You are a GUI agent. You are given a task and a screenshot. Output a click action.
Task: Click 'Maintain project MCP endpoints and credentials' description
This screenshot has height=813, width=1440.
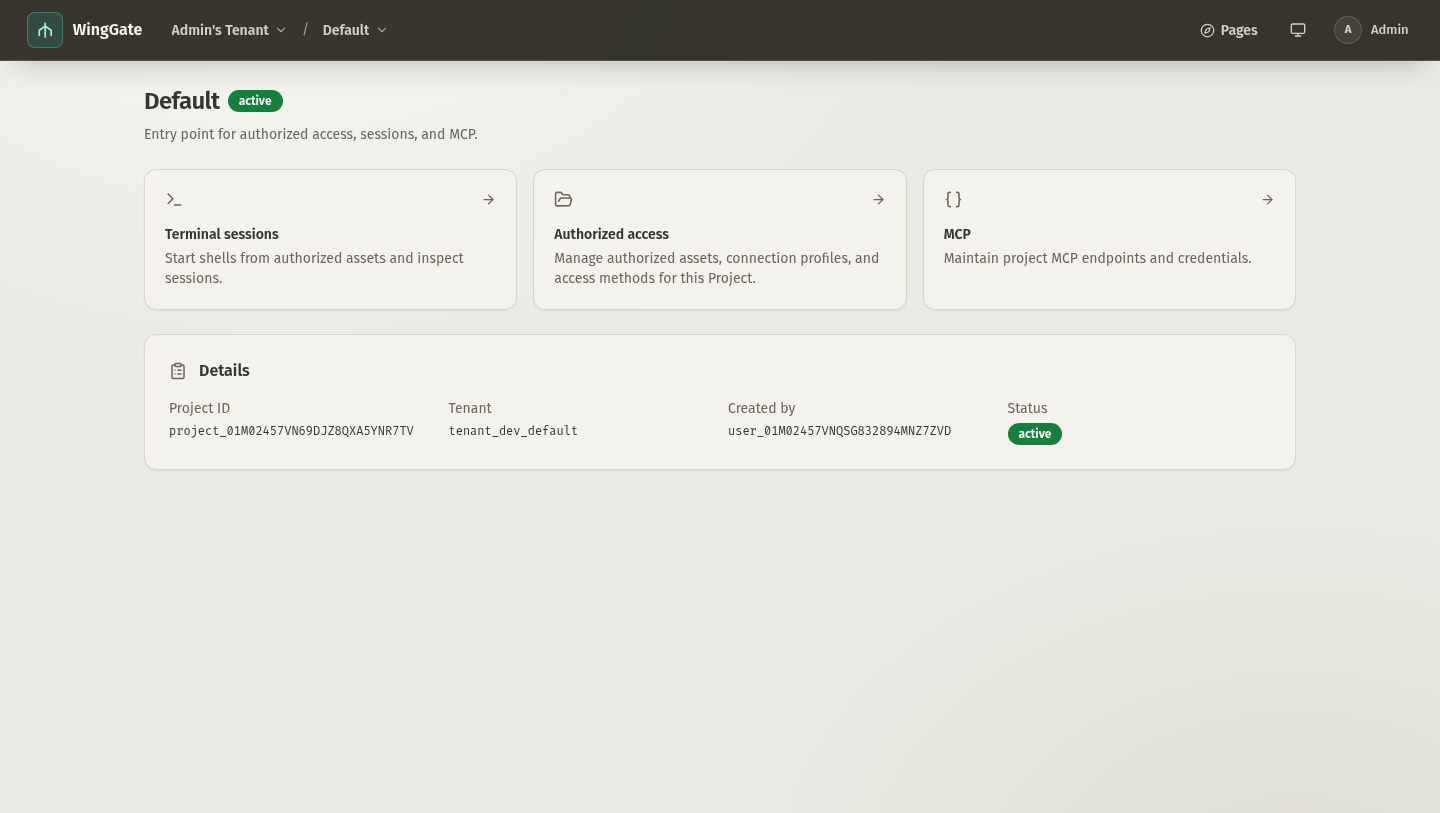1097,258
